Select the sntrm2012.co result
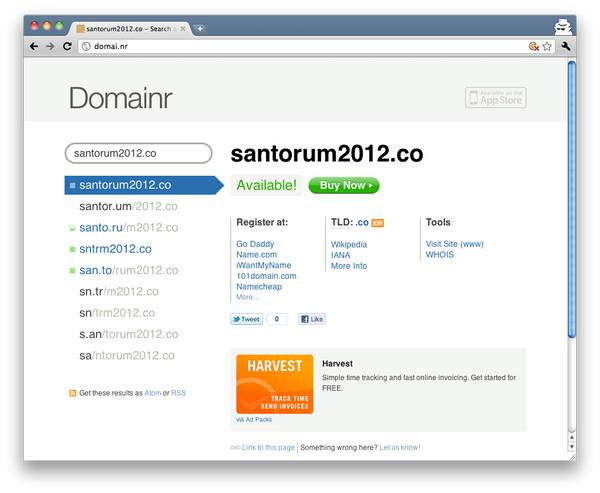Viewport: 600px width, 493px height. tap(115, 249)
